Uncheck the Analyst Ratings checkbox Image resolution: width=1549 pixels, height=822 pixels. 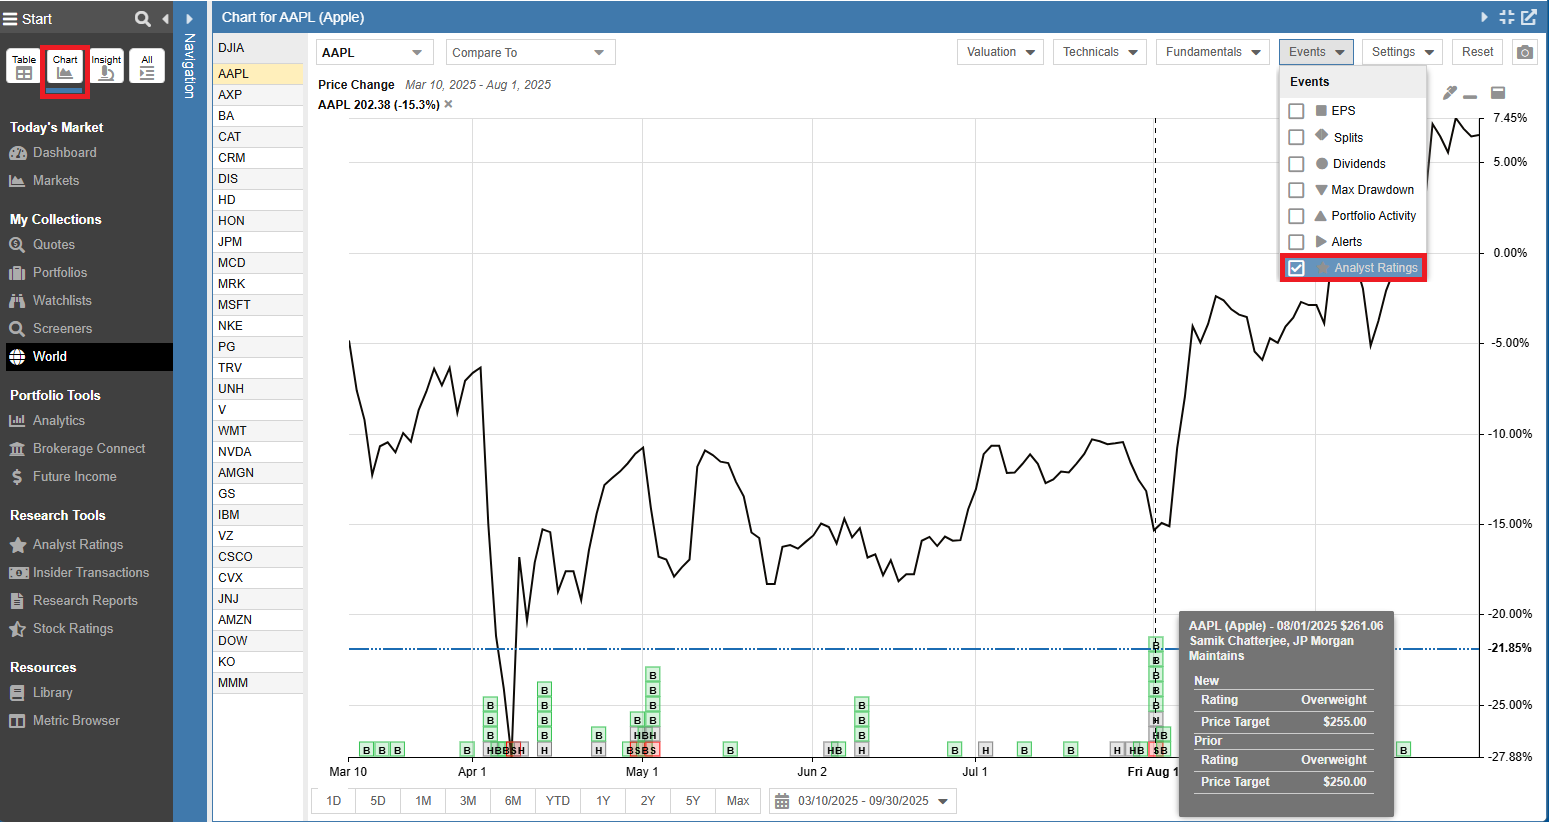click(1296, 268)
